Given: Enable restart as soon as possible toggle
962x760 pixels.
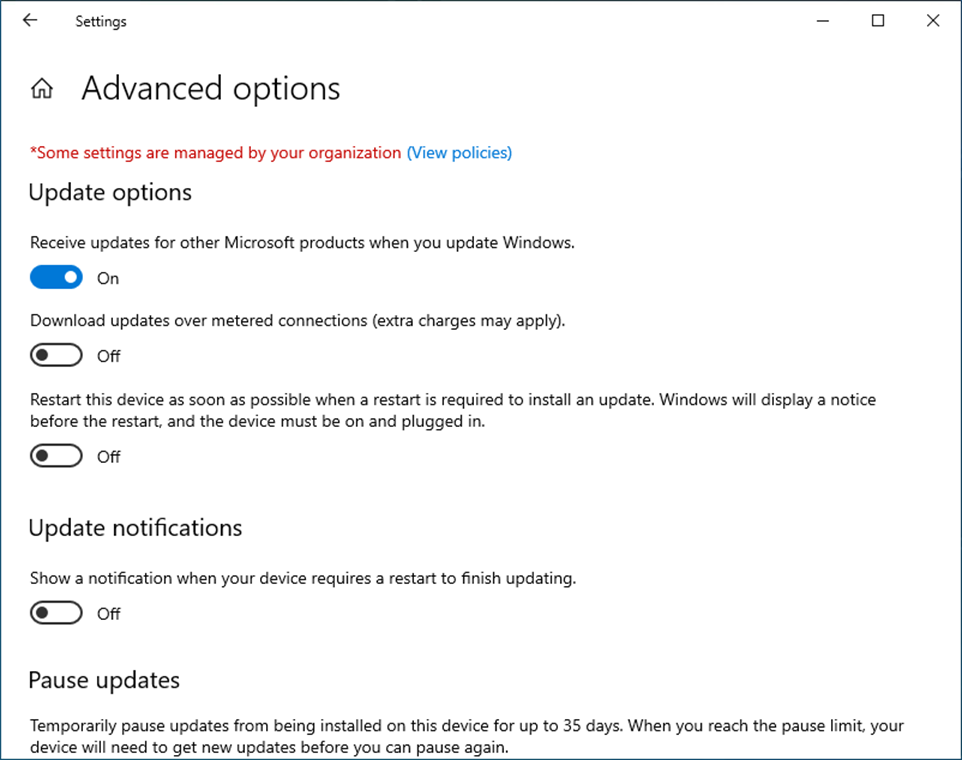Looking at the screenshot, I should 56,456.
